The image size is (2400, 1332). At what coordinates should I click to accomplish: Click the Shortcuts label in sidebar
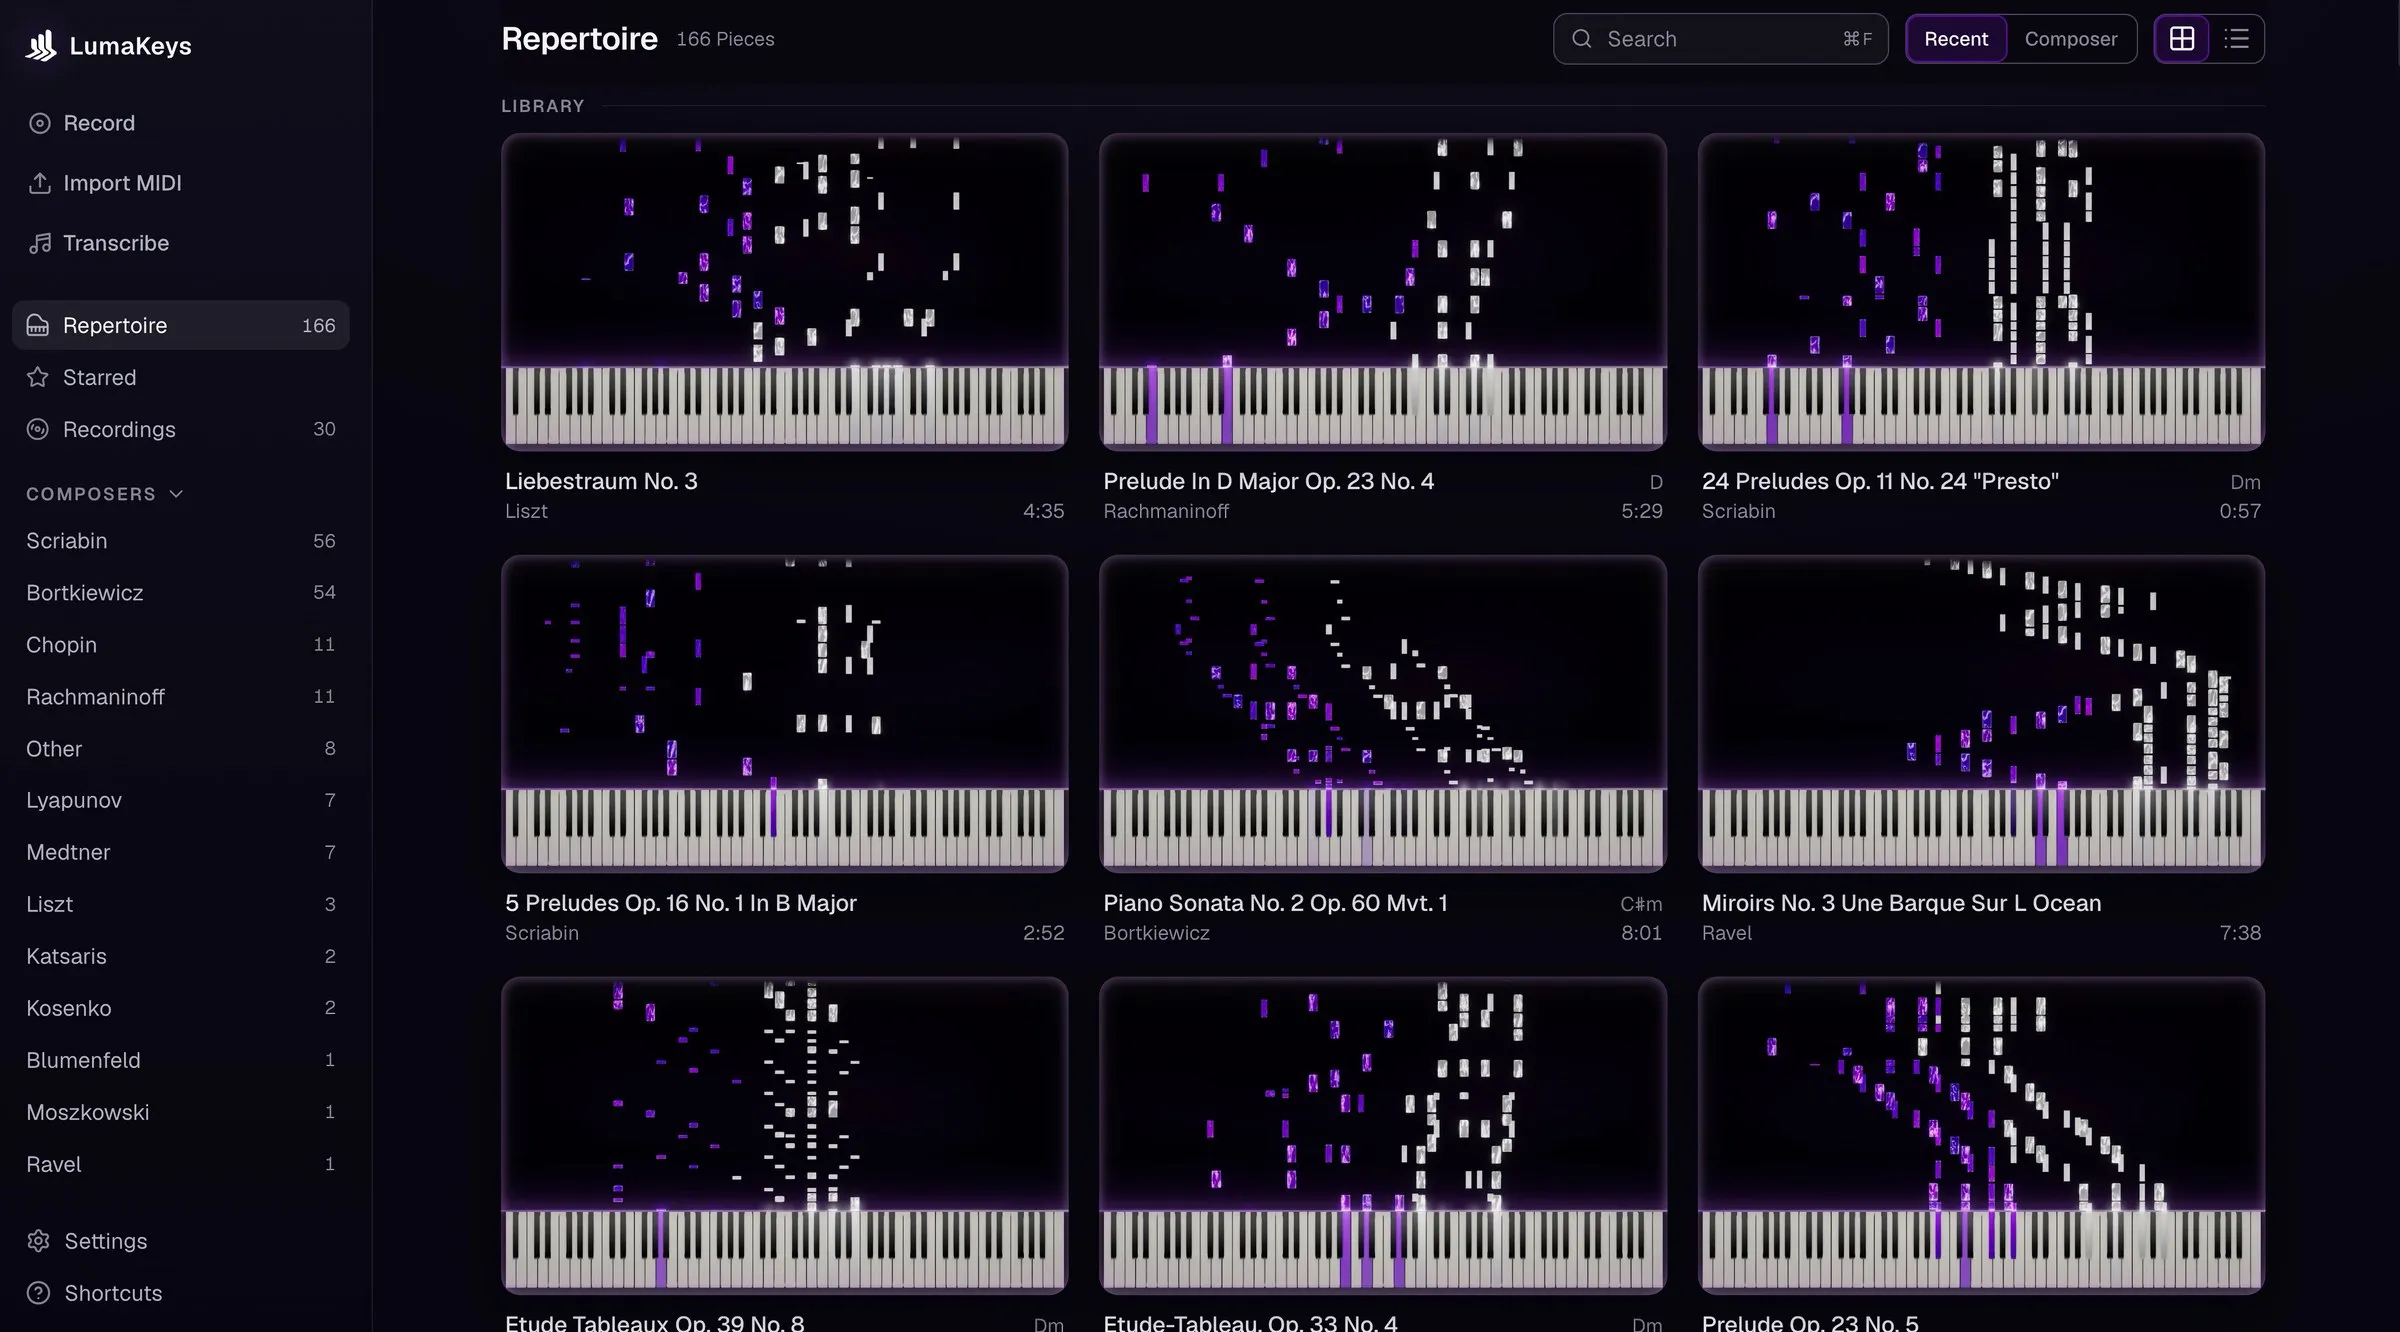(113, 1293)
